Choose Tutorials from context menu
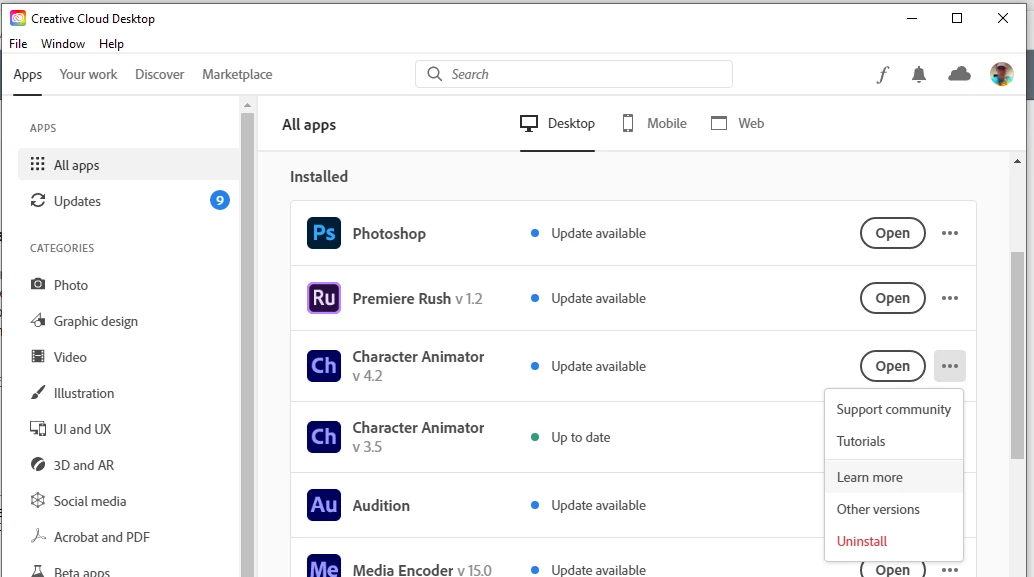 [894, 441]
